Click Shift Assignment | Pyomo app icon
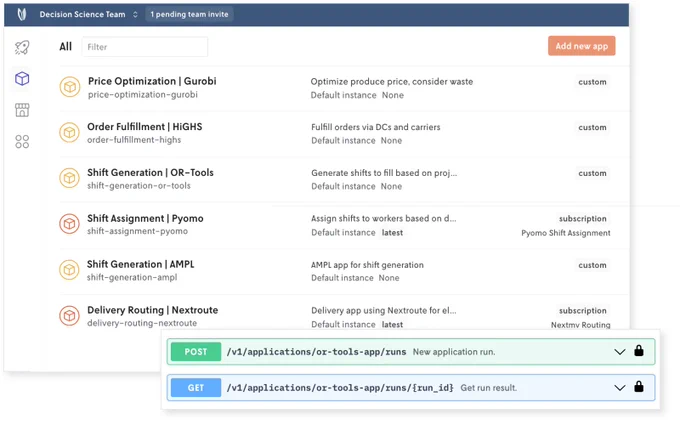This screenshot has height=425, width=680. [69, 224]
